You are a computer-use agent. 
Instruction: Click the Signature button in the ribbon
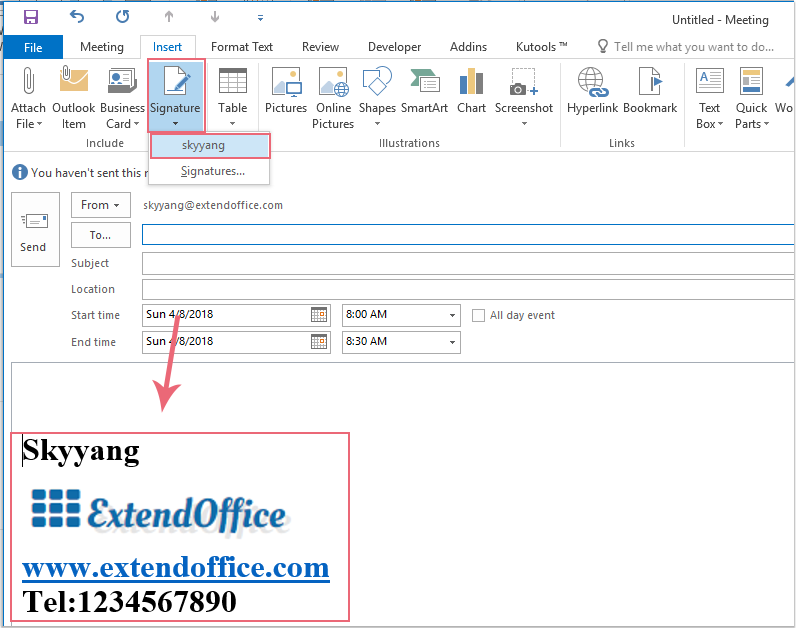[176, 95]
